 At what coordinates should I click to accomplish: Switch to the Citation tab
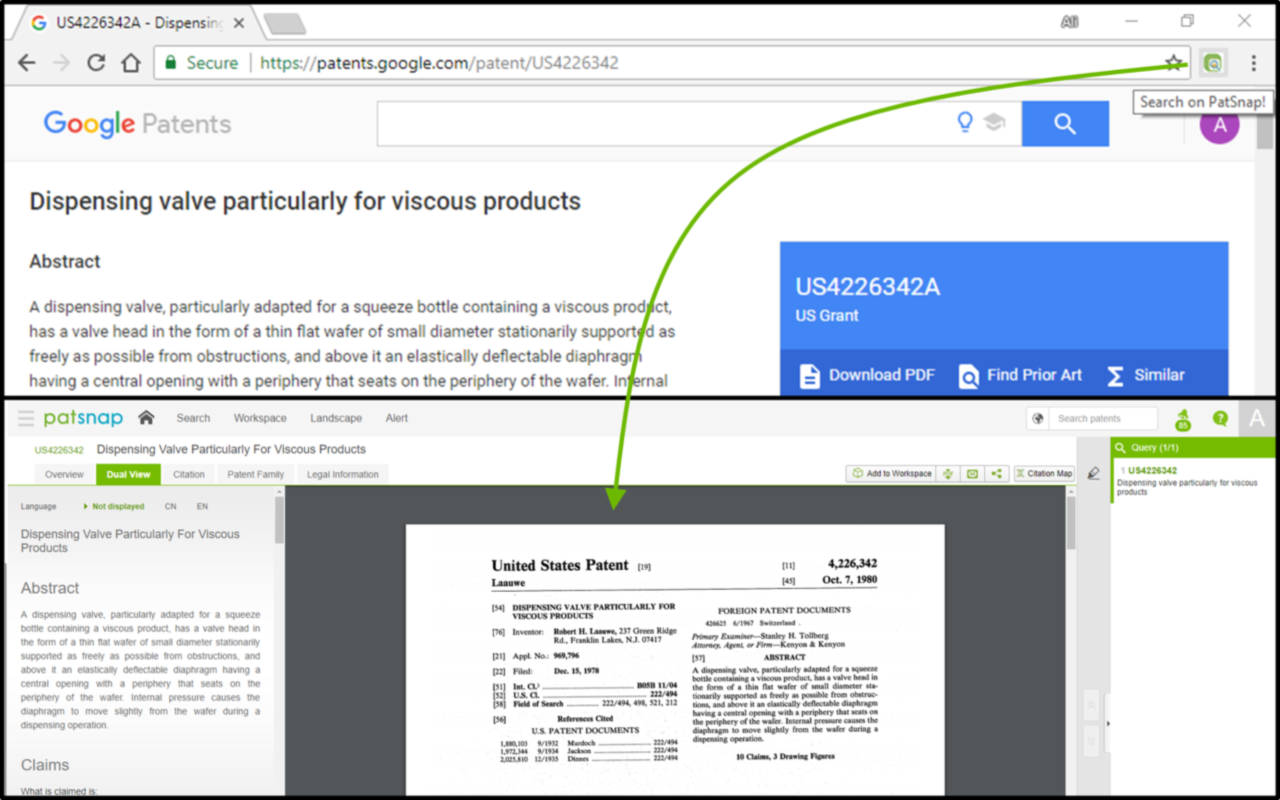pos(189,475)
